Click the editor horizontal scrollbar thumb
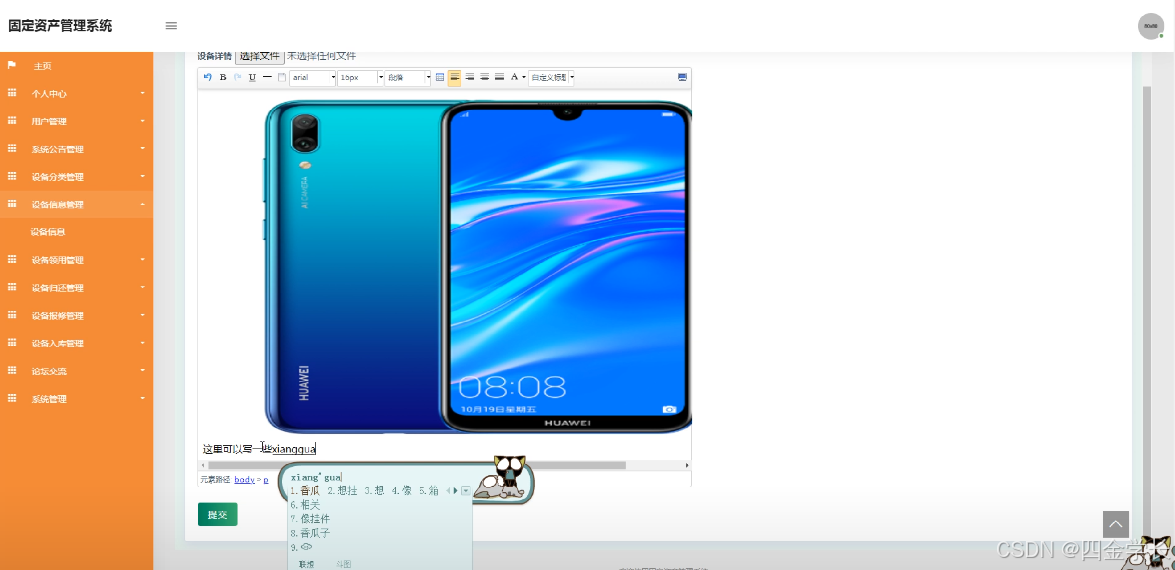The image size is (1175, 570). (417, 465)
